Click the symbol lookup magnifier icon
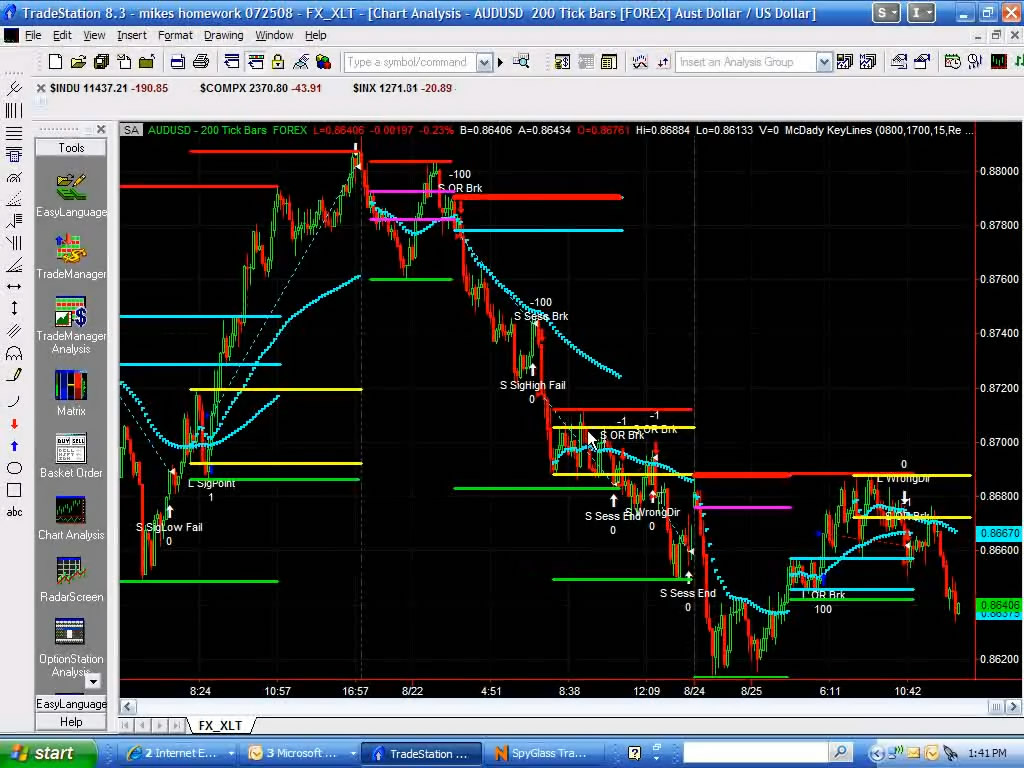Image resolution: width=1024 pixels, height=768 pixels. tap(521, 62)
